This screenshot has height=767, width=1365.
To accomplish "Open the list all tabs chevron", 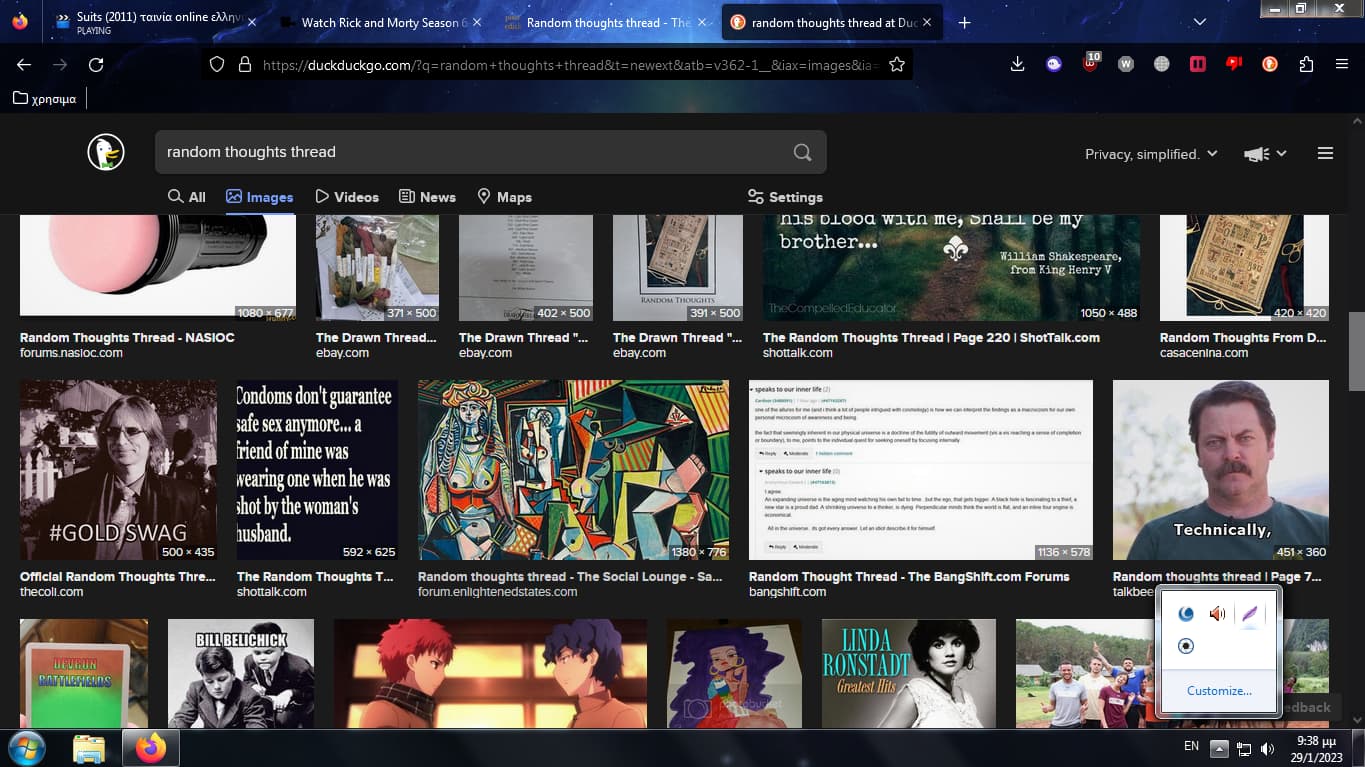I will tap(1200, 22).
